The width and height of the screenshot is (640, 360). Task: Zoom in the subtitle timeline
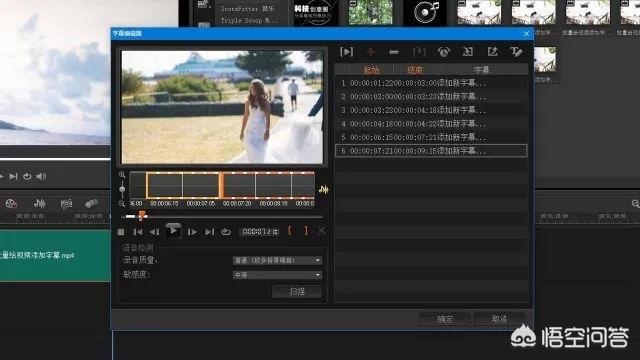click(x=122, y=175)
